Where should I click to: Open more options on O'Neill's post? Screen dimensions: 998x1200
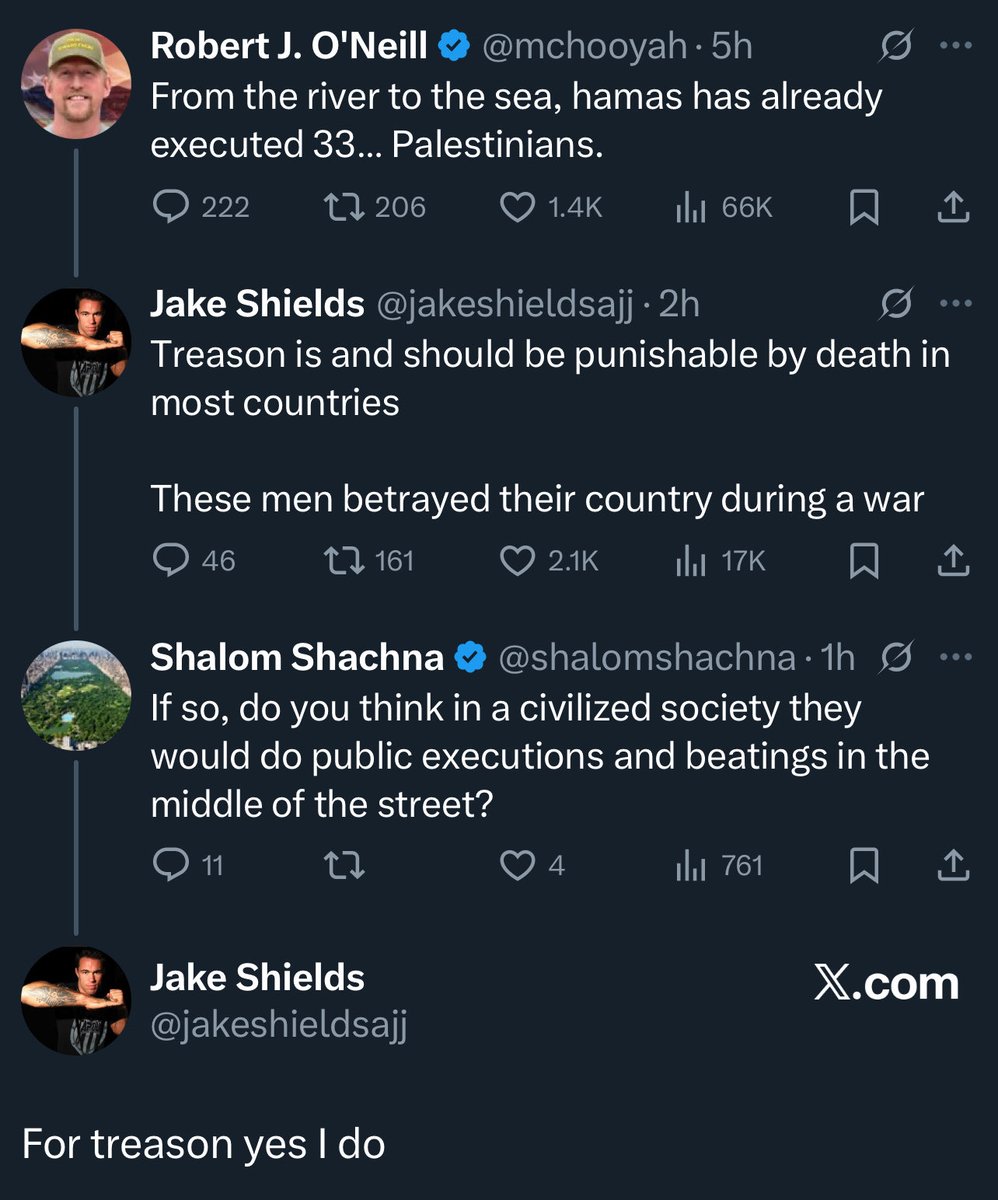coord(957,46)
